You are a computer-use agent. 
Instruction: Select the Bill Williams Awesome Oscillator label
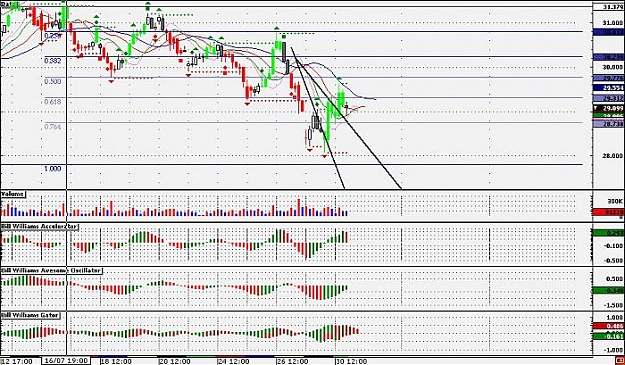[x=51, y=271]
